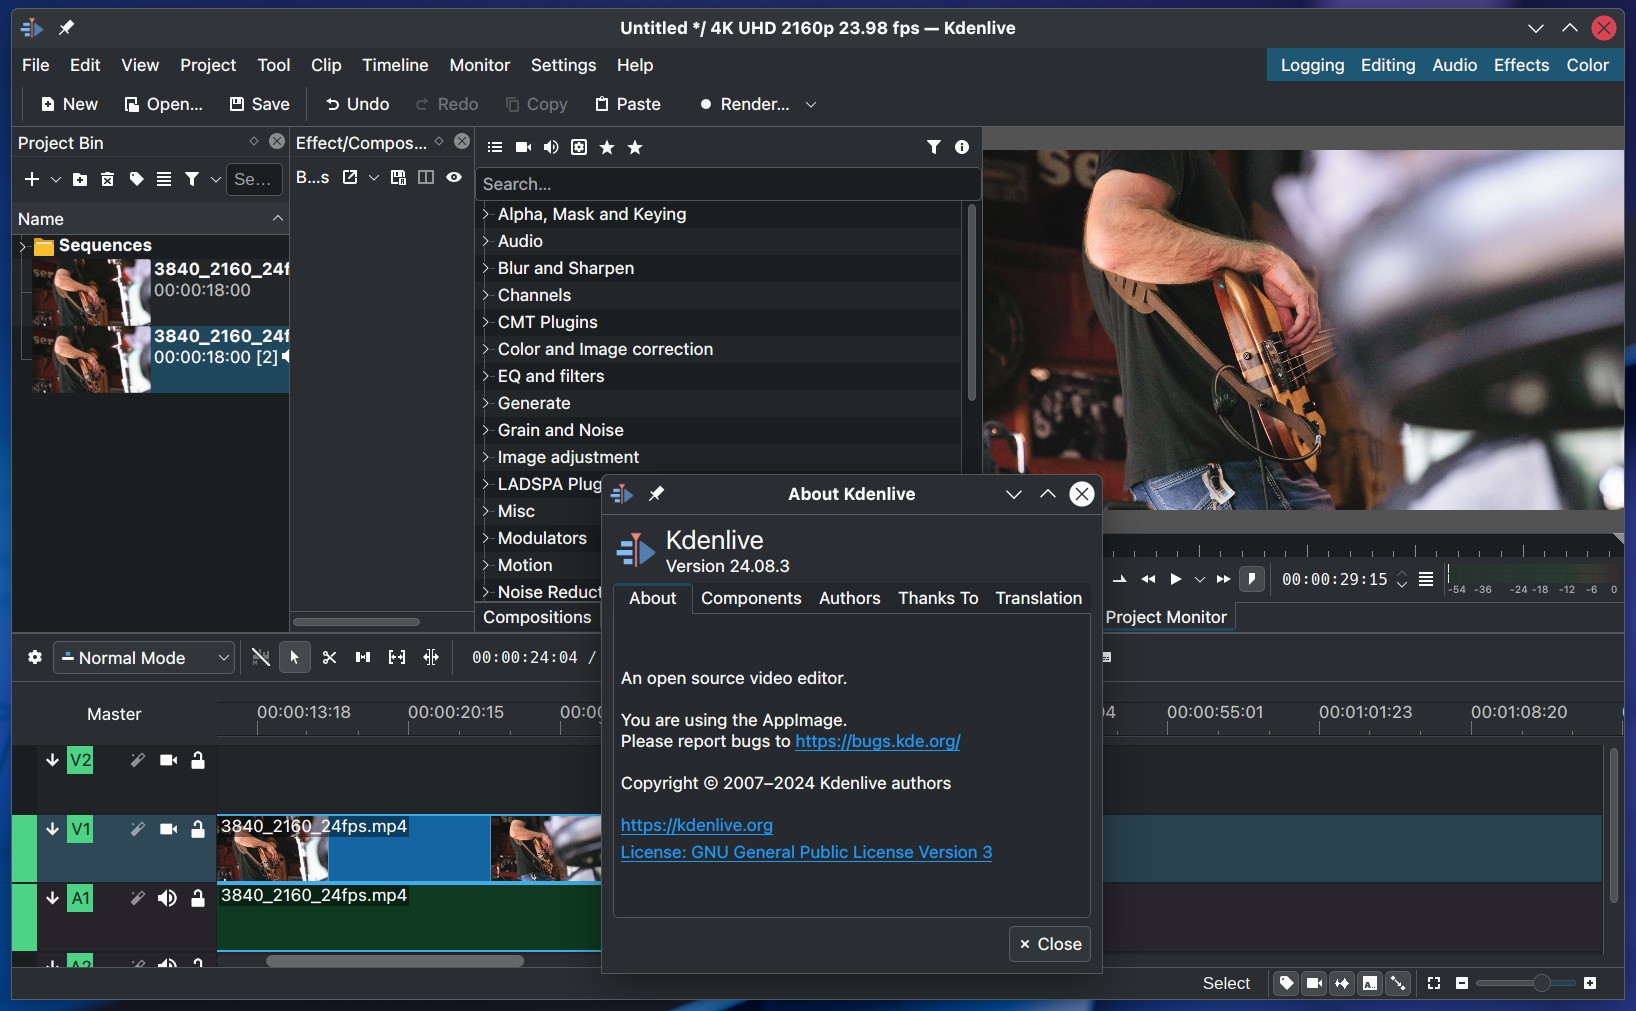Click the fit zoom to project icon in status bar
Screen dimensions: 1636x1011
coord(1434,983)
